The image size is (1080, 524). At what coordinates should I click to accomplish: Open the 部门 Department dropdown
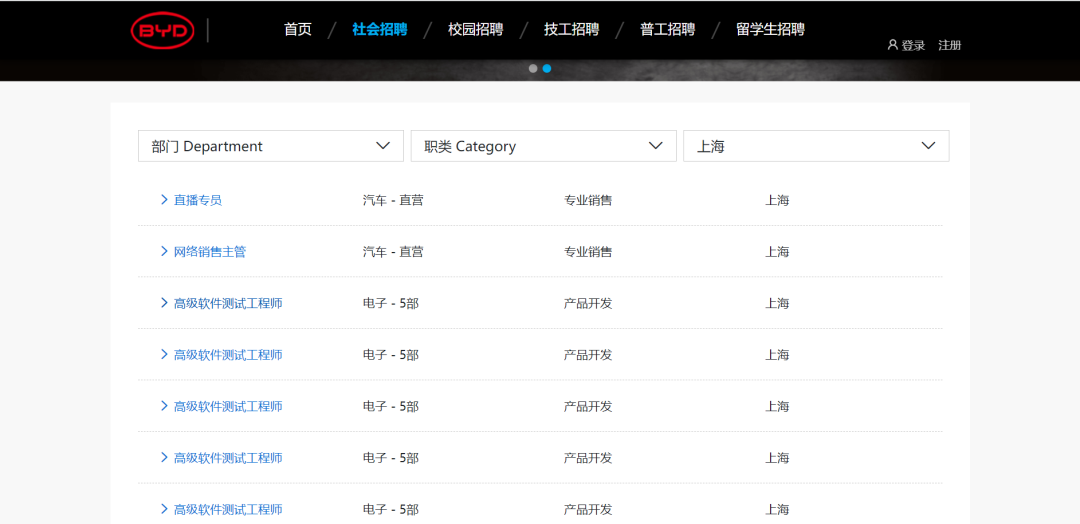click(270, 146)
